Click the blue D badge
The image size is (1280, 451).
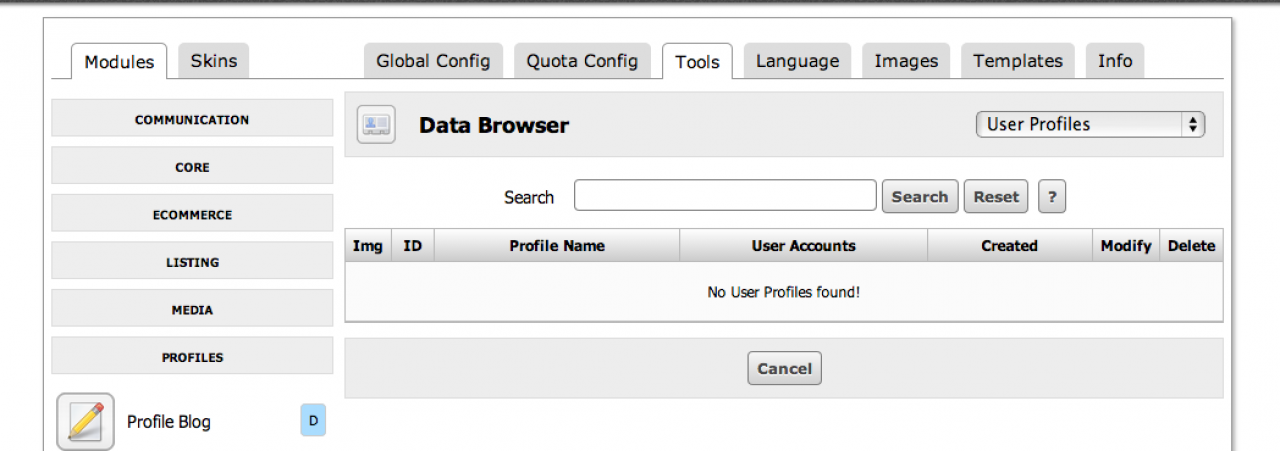(x=313, y=421)
